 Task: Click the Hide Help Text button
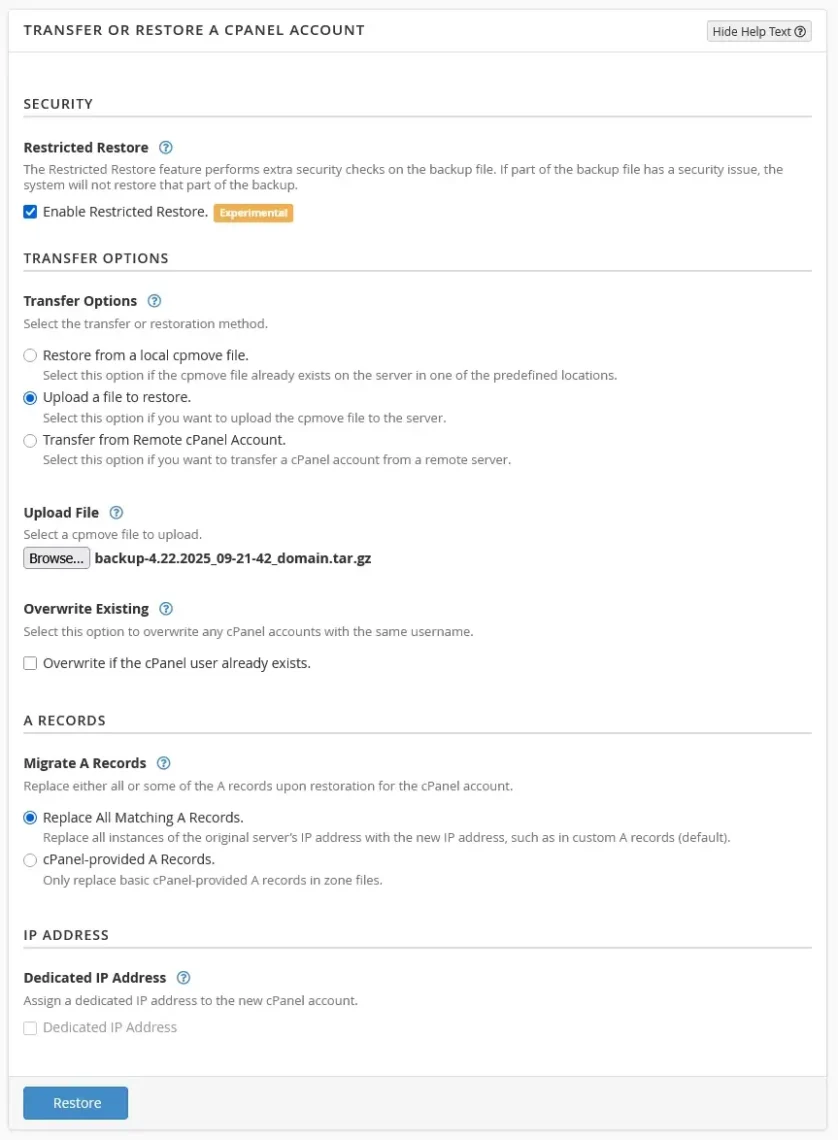[752, 31]
